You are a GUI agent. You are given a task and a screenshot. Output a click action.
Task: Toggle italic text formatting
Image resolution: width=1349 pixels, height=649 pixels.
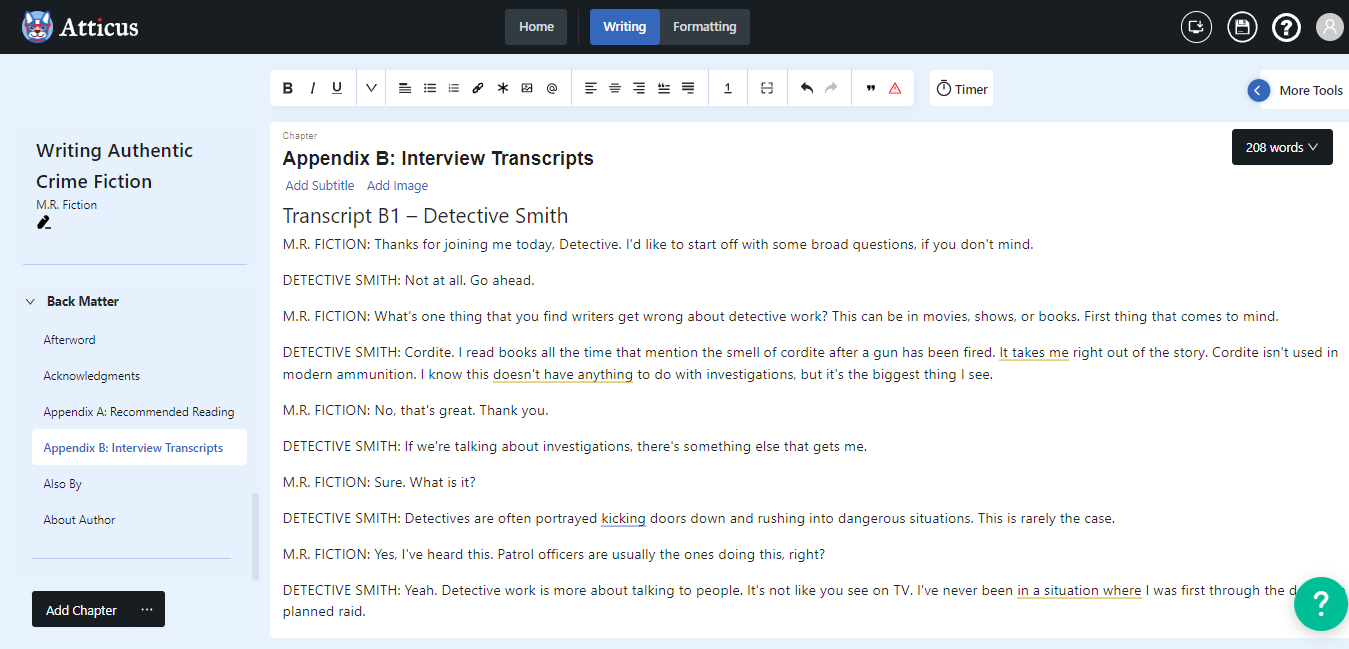pos(312,89)
